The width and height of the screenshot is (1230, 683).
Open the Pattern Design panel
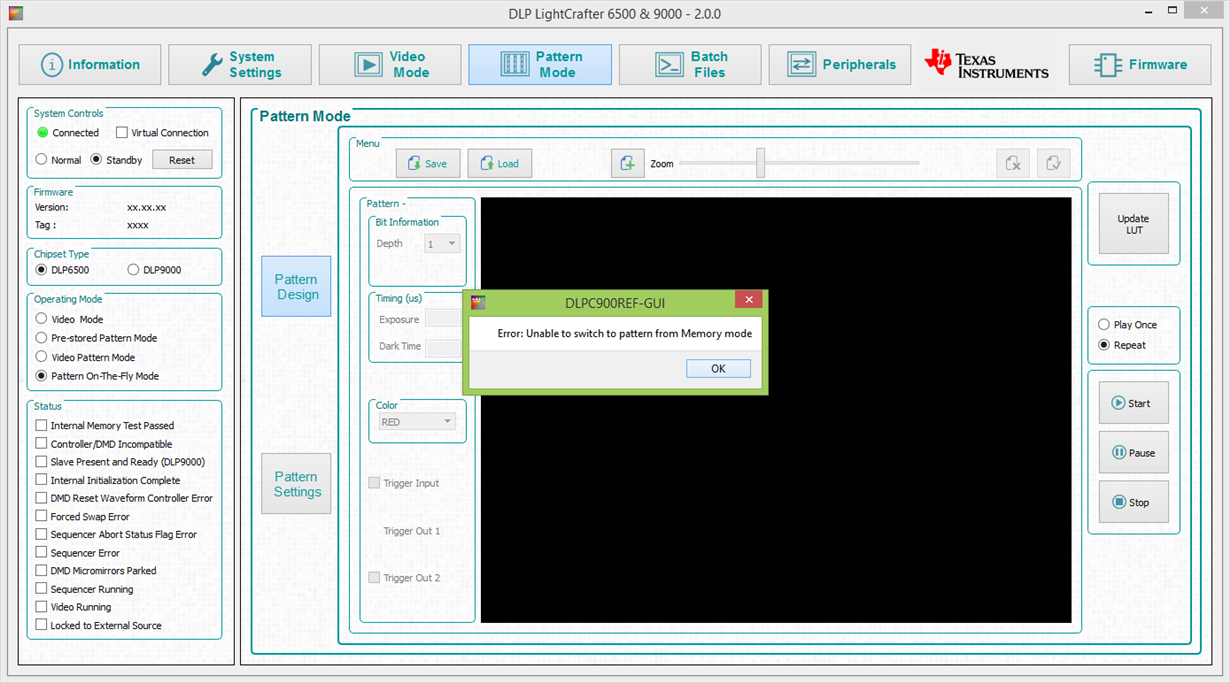(296, 287)
